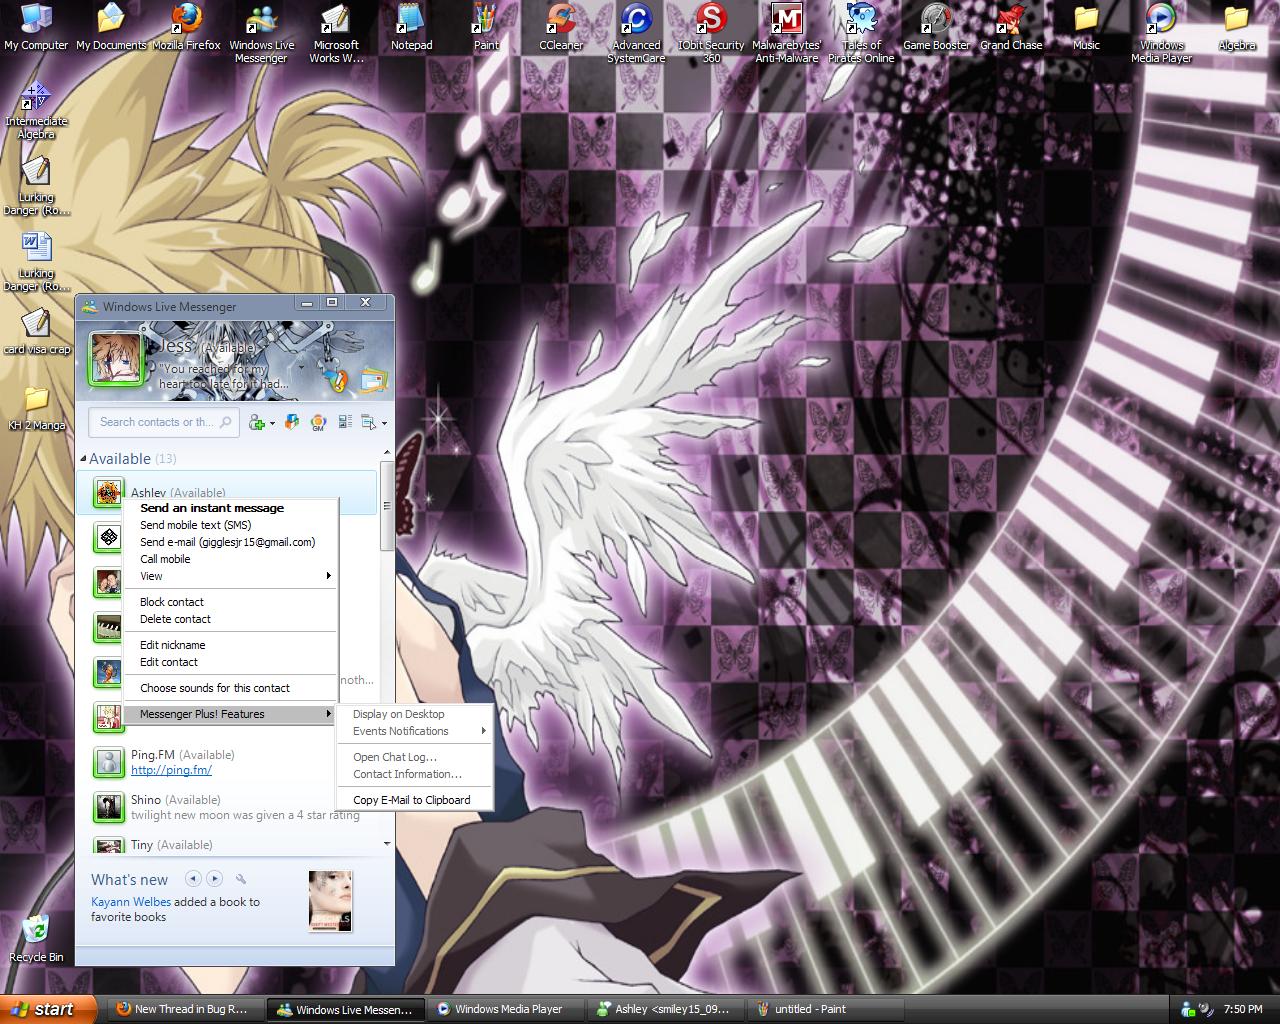This screenshot has height=1024, width=1280.
Task: Click the What's new wrench settings icon
Action: (241, 879)
